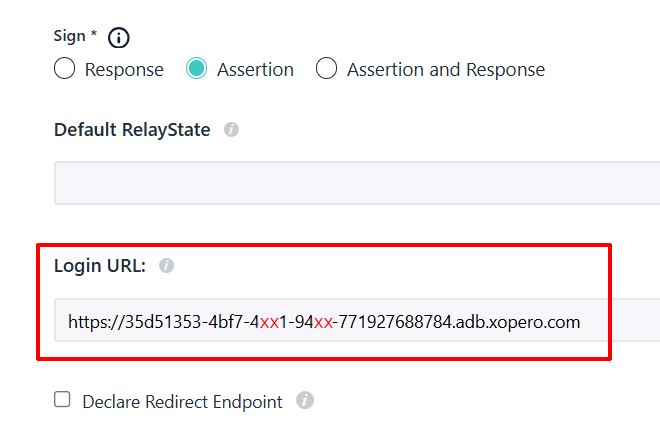The image size is (660, 427).
Task: Click the first red "xx" in the URL
Action: (x=268, y=322)
